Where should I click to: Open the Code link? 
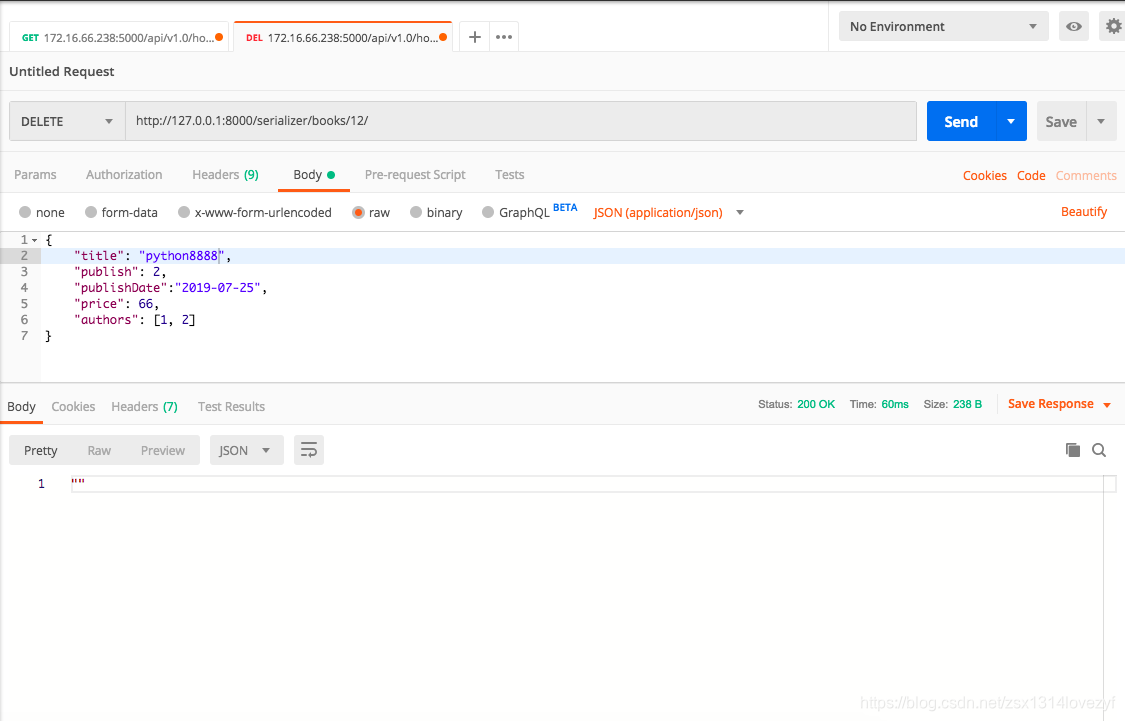pos(1031,176)
